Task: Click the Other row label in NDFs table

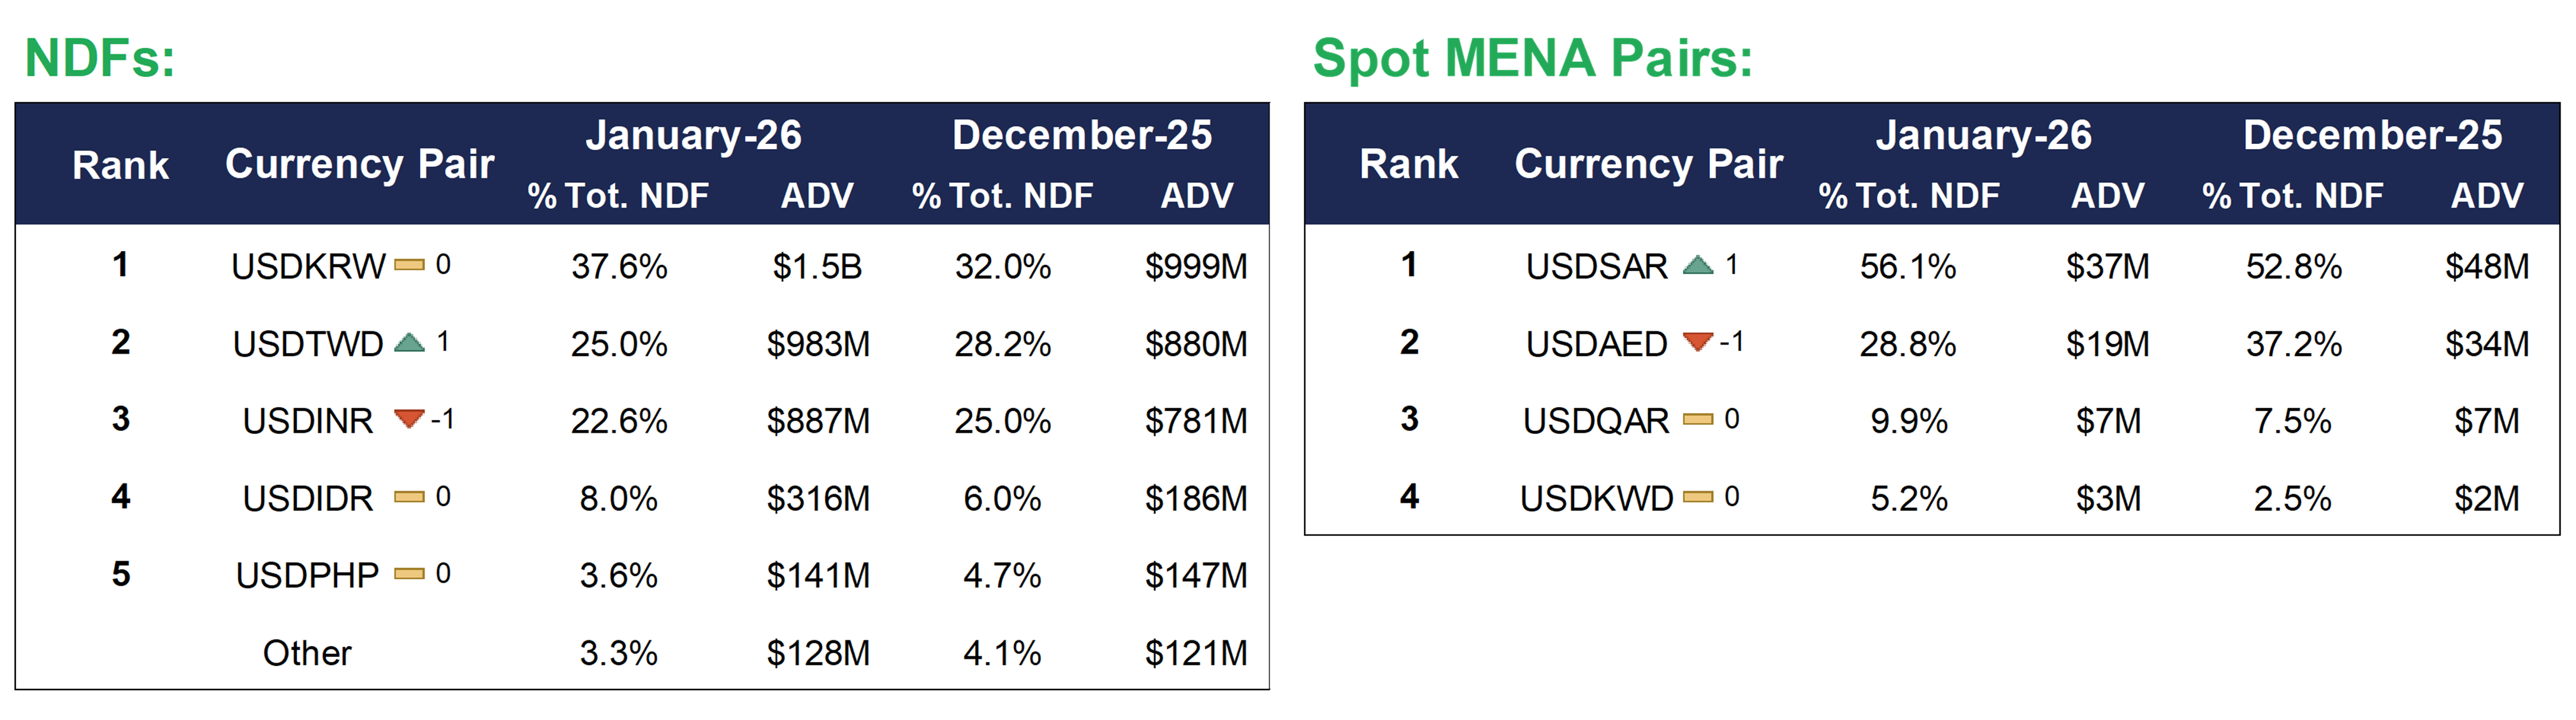Action: coord(307,653)
